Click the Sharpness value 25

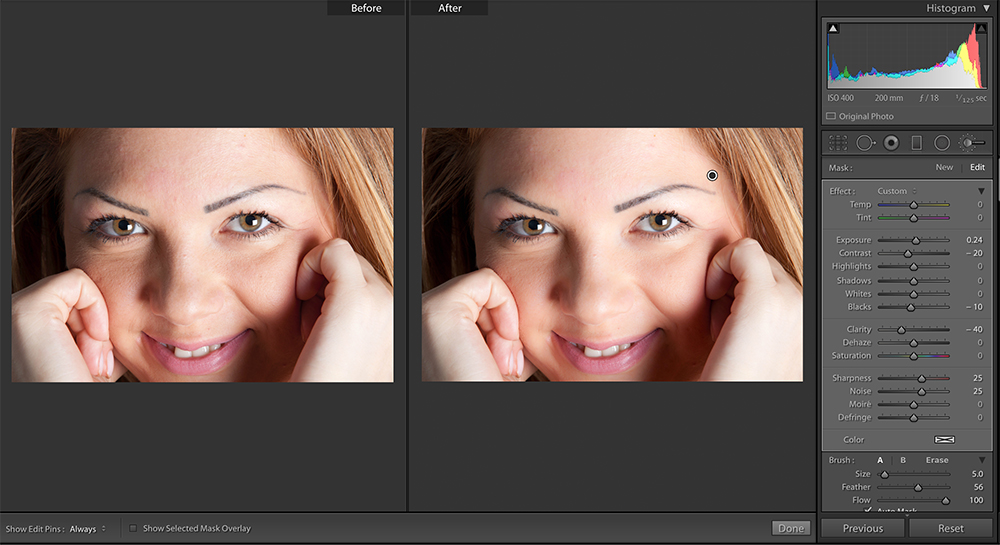coord(978,377)
